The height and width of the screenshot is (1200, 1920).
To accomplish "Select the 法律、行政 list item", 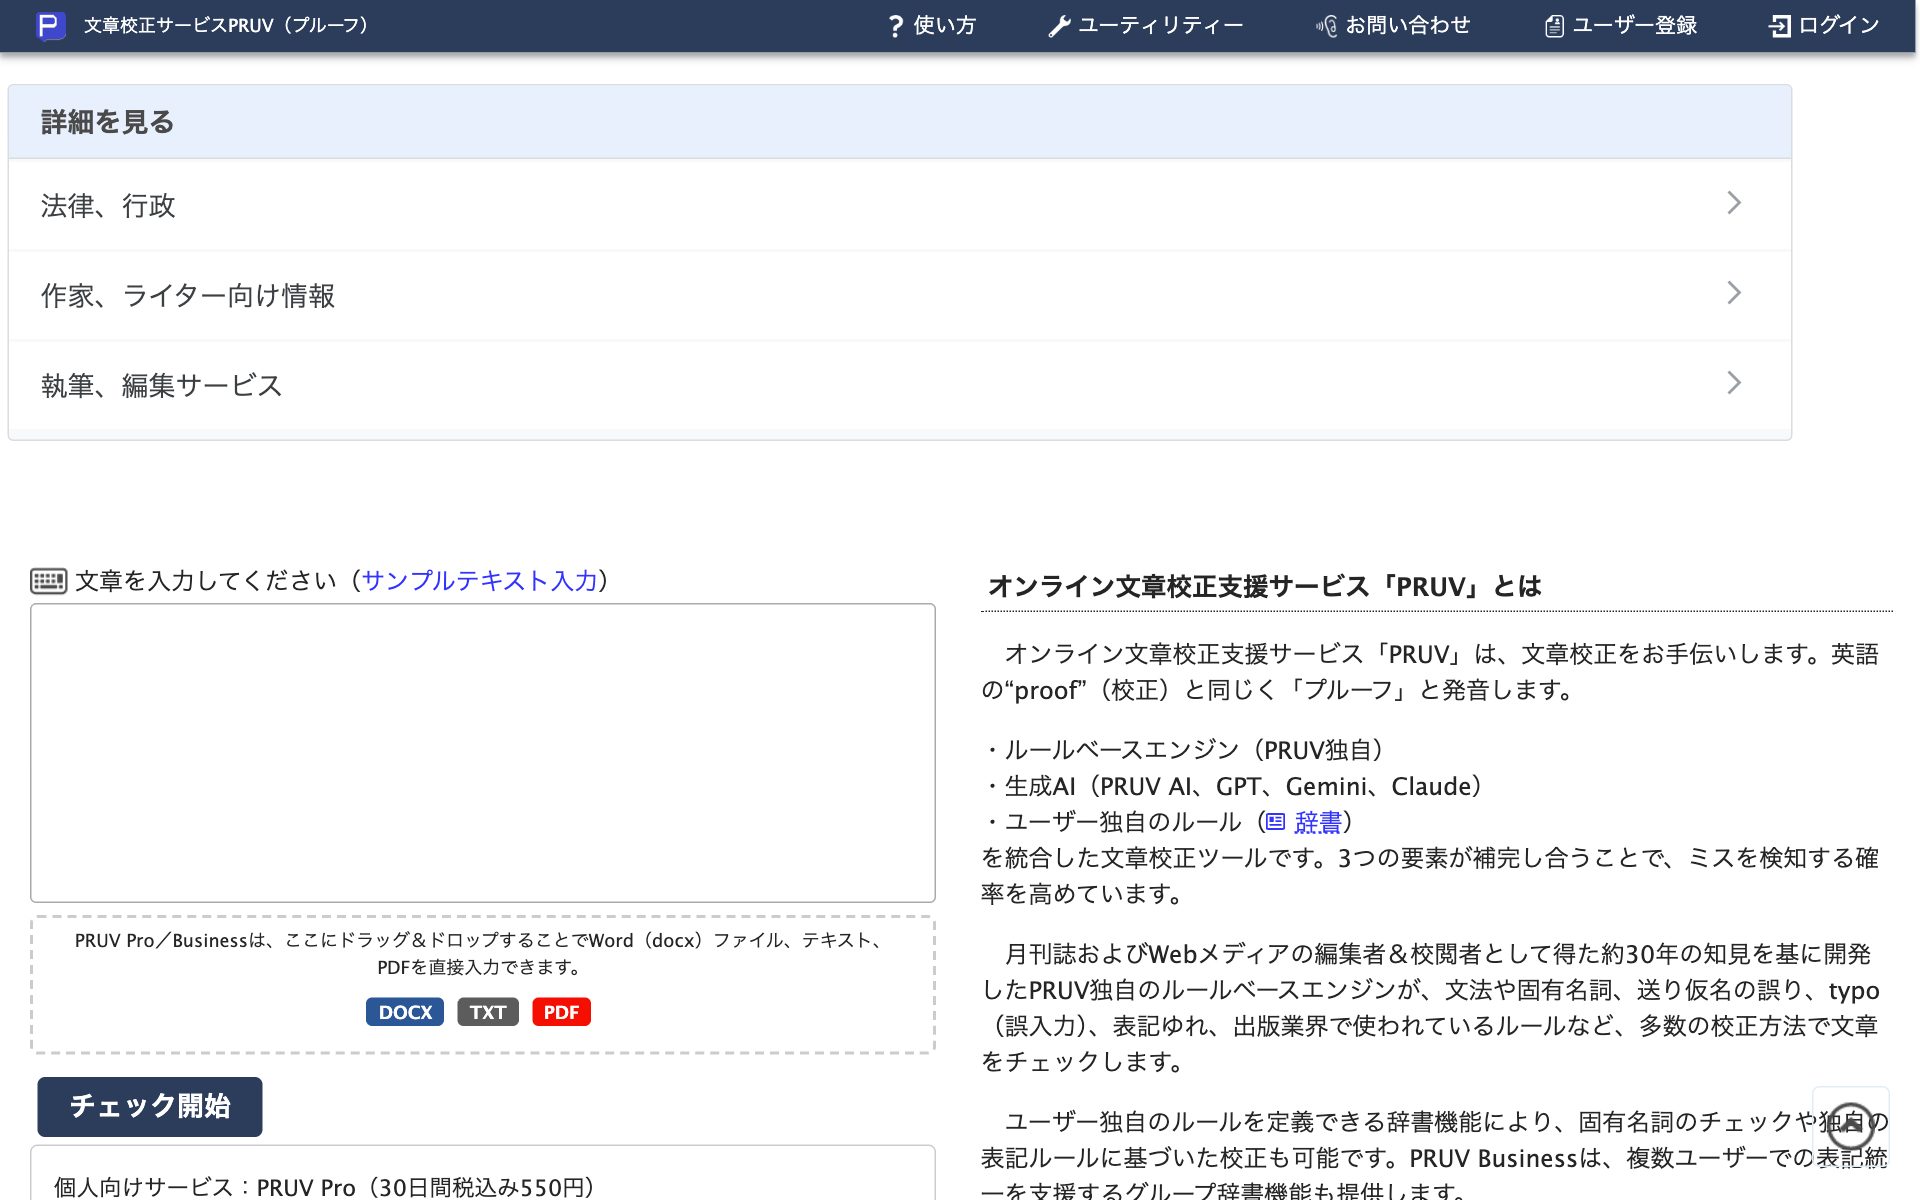I will coord(899,205).
